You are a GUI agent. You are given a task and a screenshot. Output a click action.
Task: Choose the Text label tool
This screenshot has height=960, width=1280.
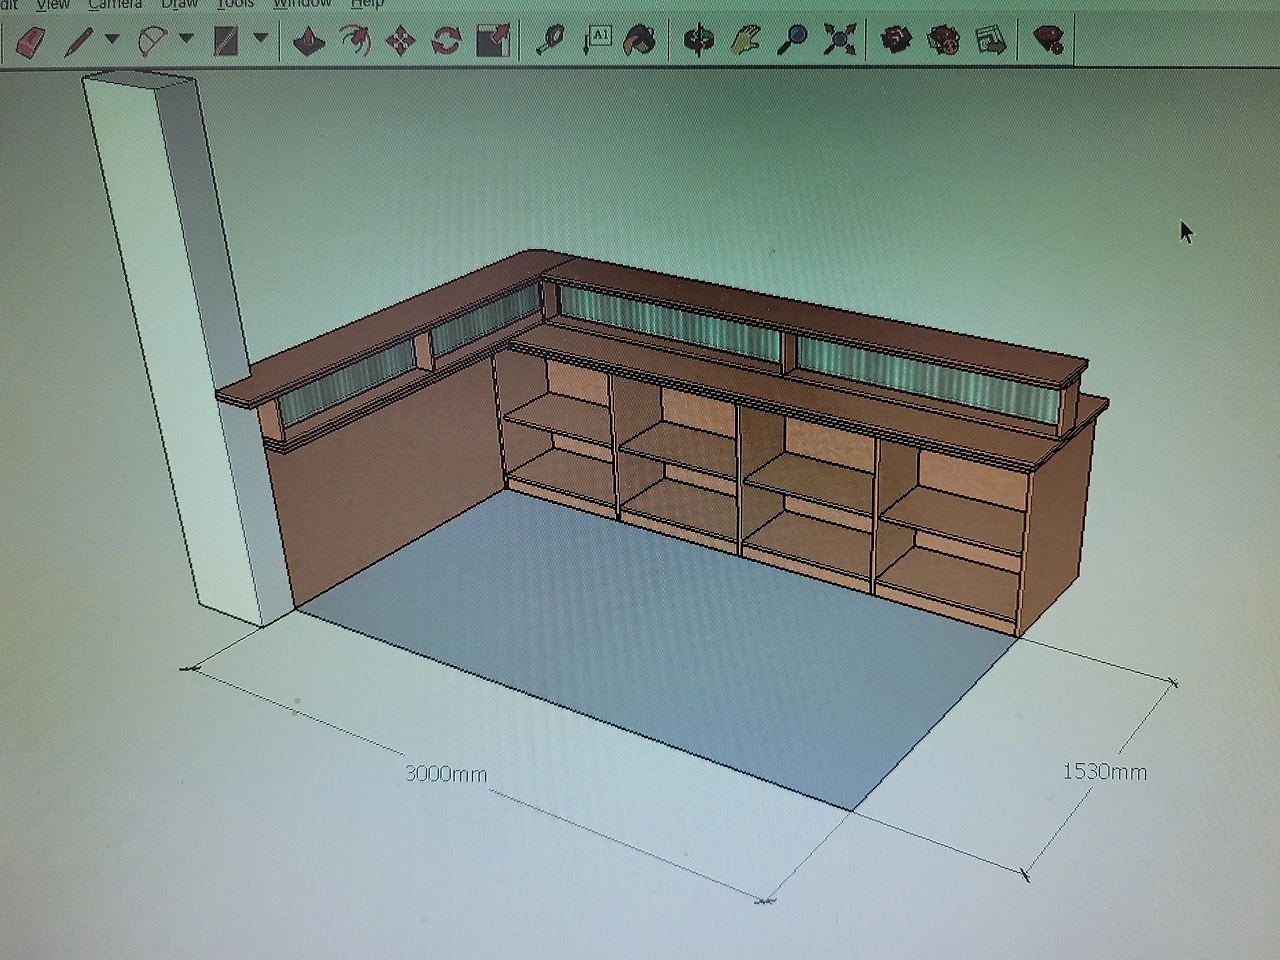(596, 40)
